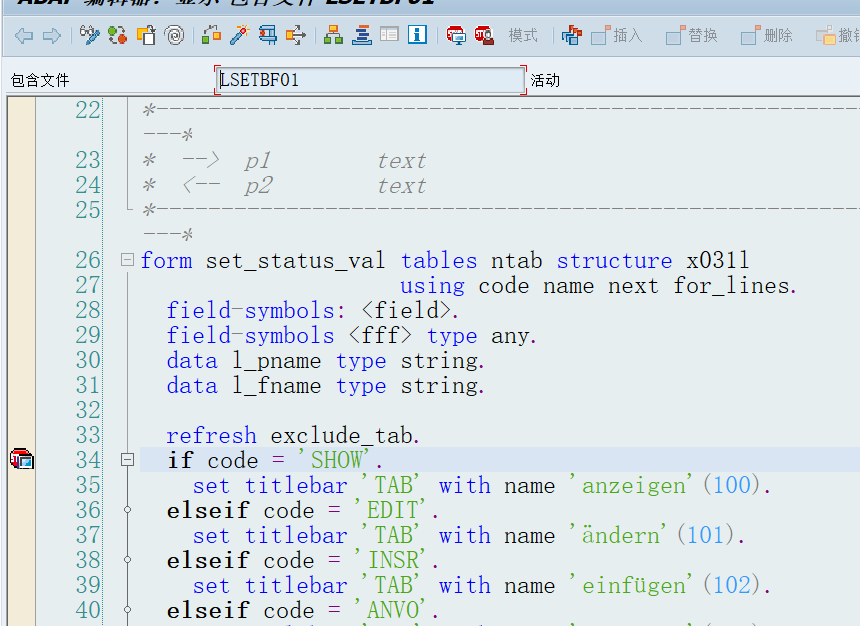The image size is (860, 626).
Task: Collapse the if block at line 34
Action: (128, 459)
